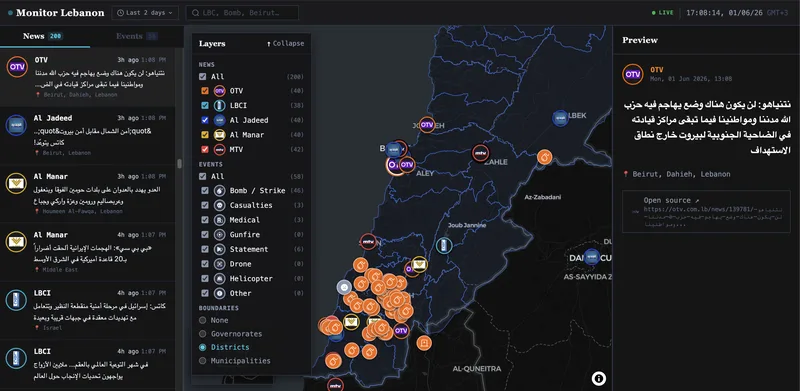Switch to the Events tab

136,36
